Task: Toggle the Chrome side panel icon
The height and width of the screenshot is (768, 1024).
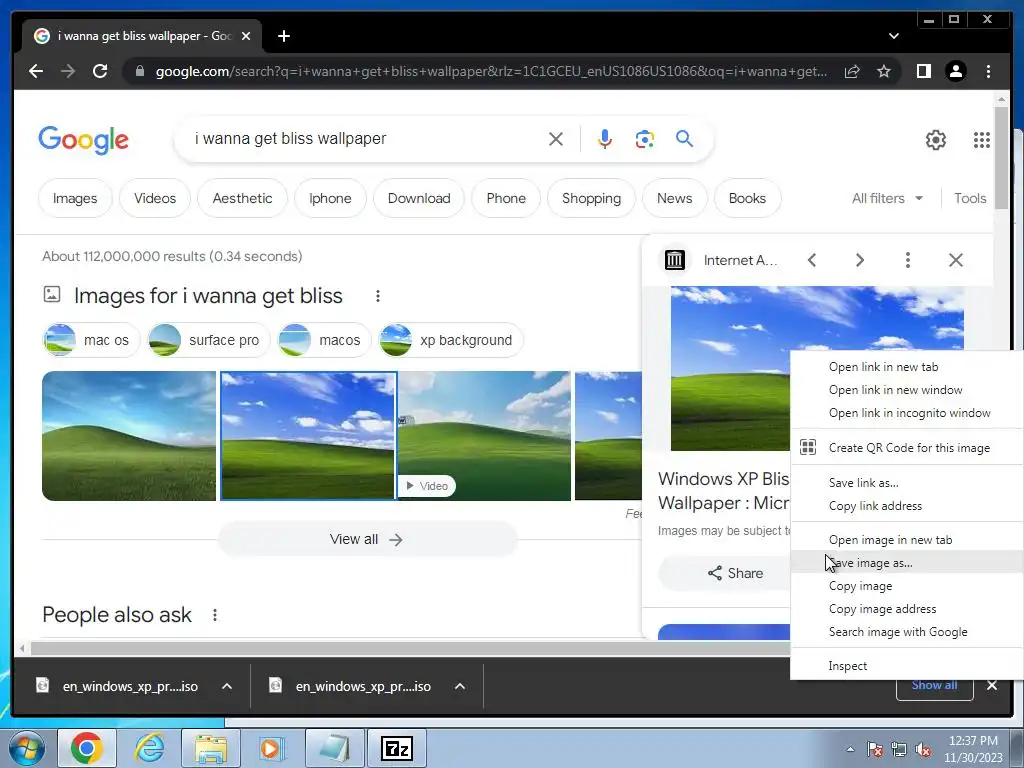Action: click(x=923, y=71)
